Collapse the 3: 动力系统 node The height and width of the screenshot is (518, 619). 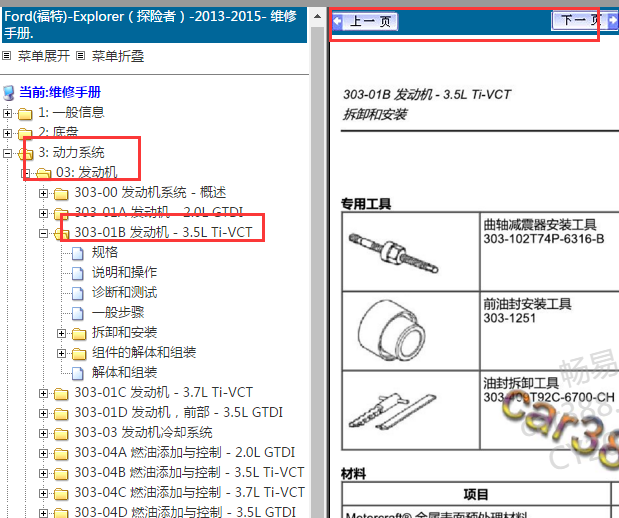click(x=7, y=153)
